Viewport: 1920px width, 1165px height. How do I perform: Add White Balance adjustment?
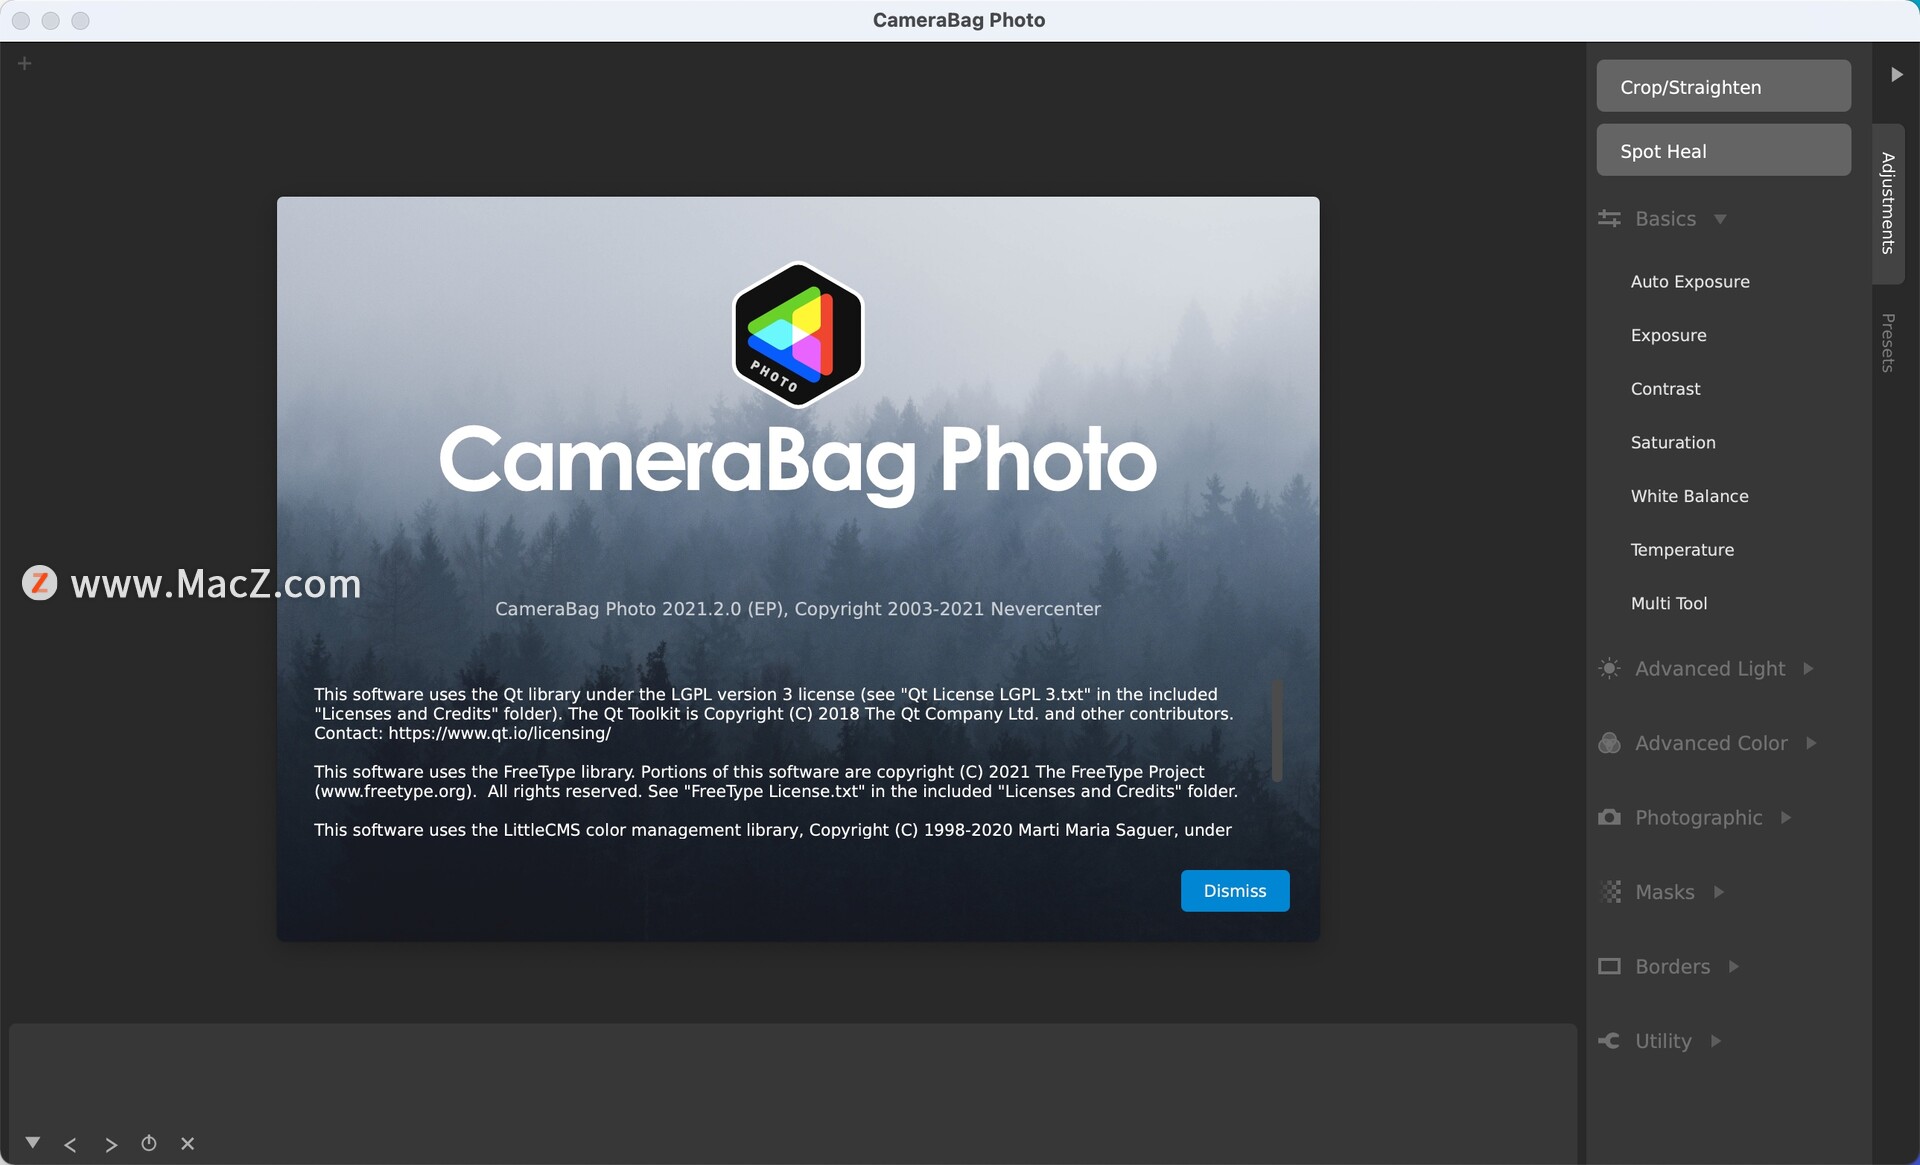pos(1689,496)
